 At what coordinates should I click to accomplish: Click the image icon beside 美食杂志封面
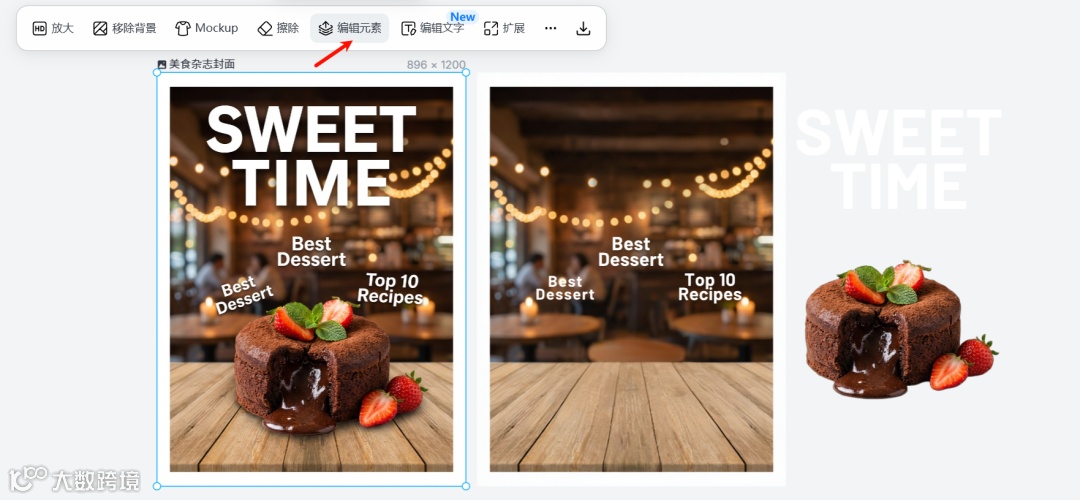[x=162, y=64]
